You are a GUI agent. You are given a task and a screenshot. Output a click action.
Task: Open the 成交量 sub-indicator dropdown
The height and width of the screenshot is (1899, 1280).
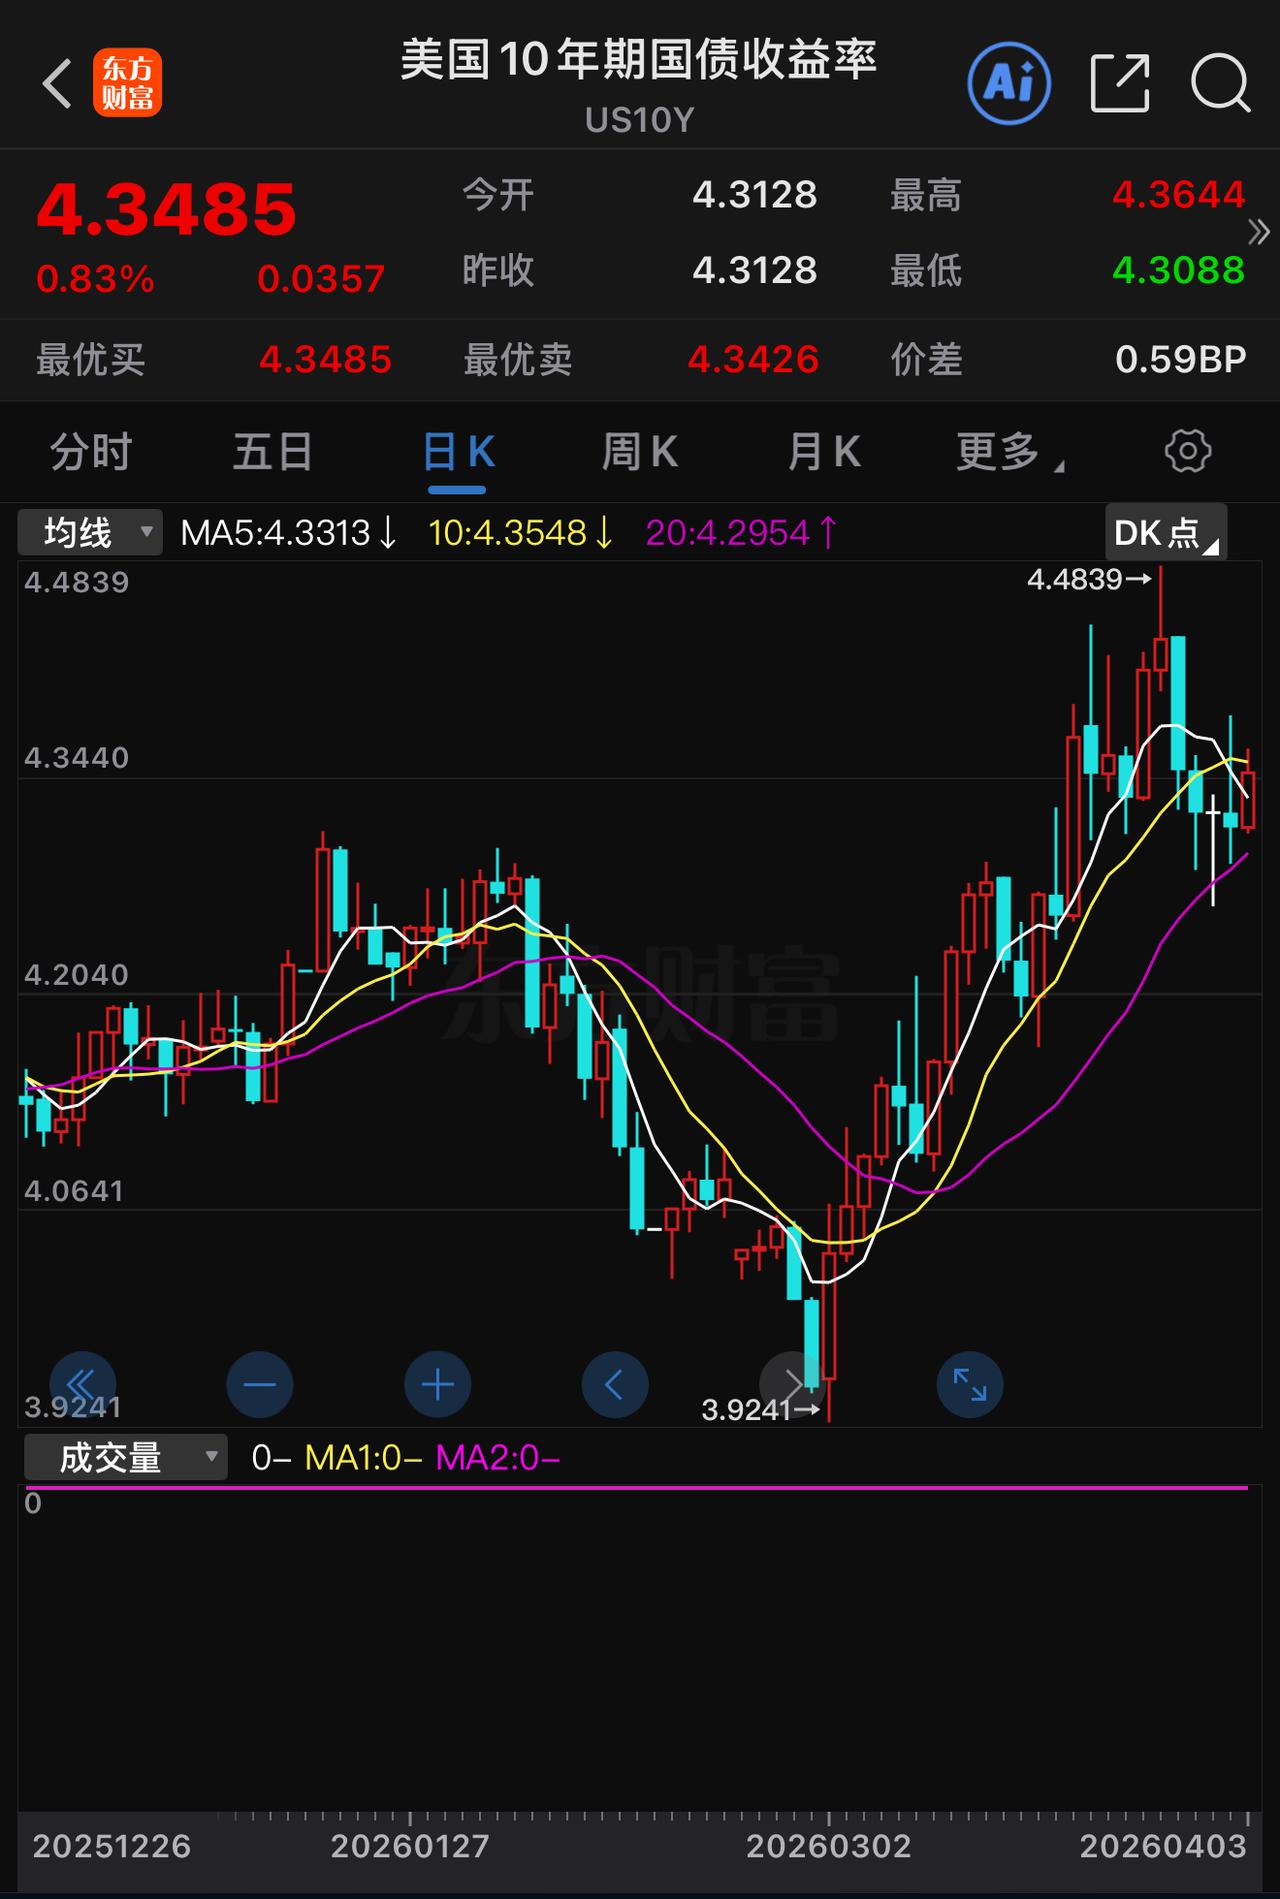click(125, 1457)
